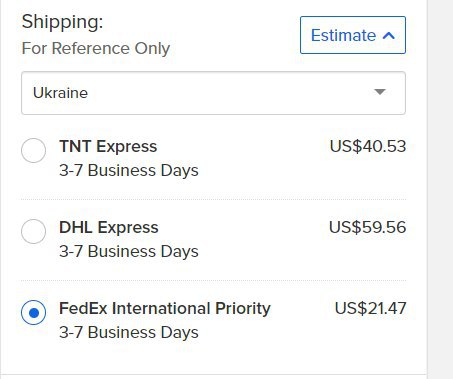453x379 pixels.
Task: Collapse the shipping Estimate button
Action: [x=353, y=35]
